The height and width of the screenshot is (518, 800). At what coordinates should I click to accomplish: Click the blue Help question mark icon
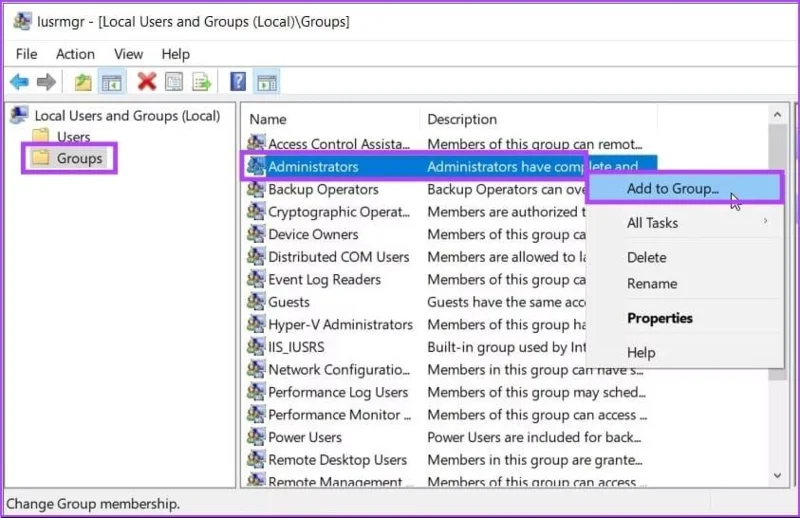238,82
